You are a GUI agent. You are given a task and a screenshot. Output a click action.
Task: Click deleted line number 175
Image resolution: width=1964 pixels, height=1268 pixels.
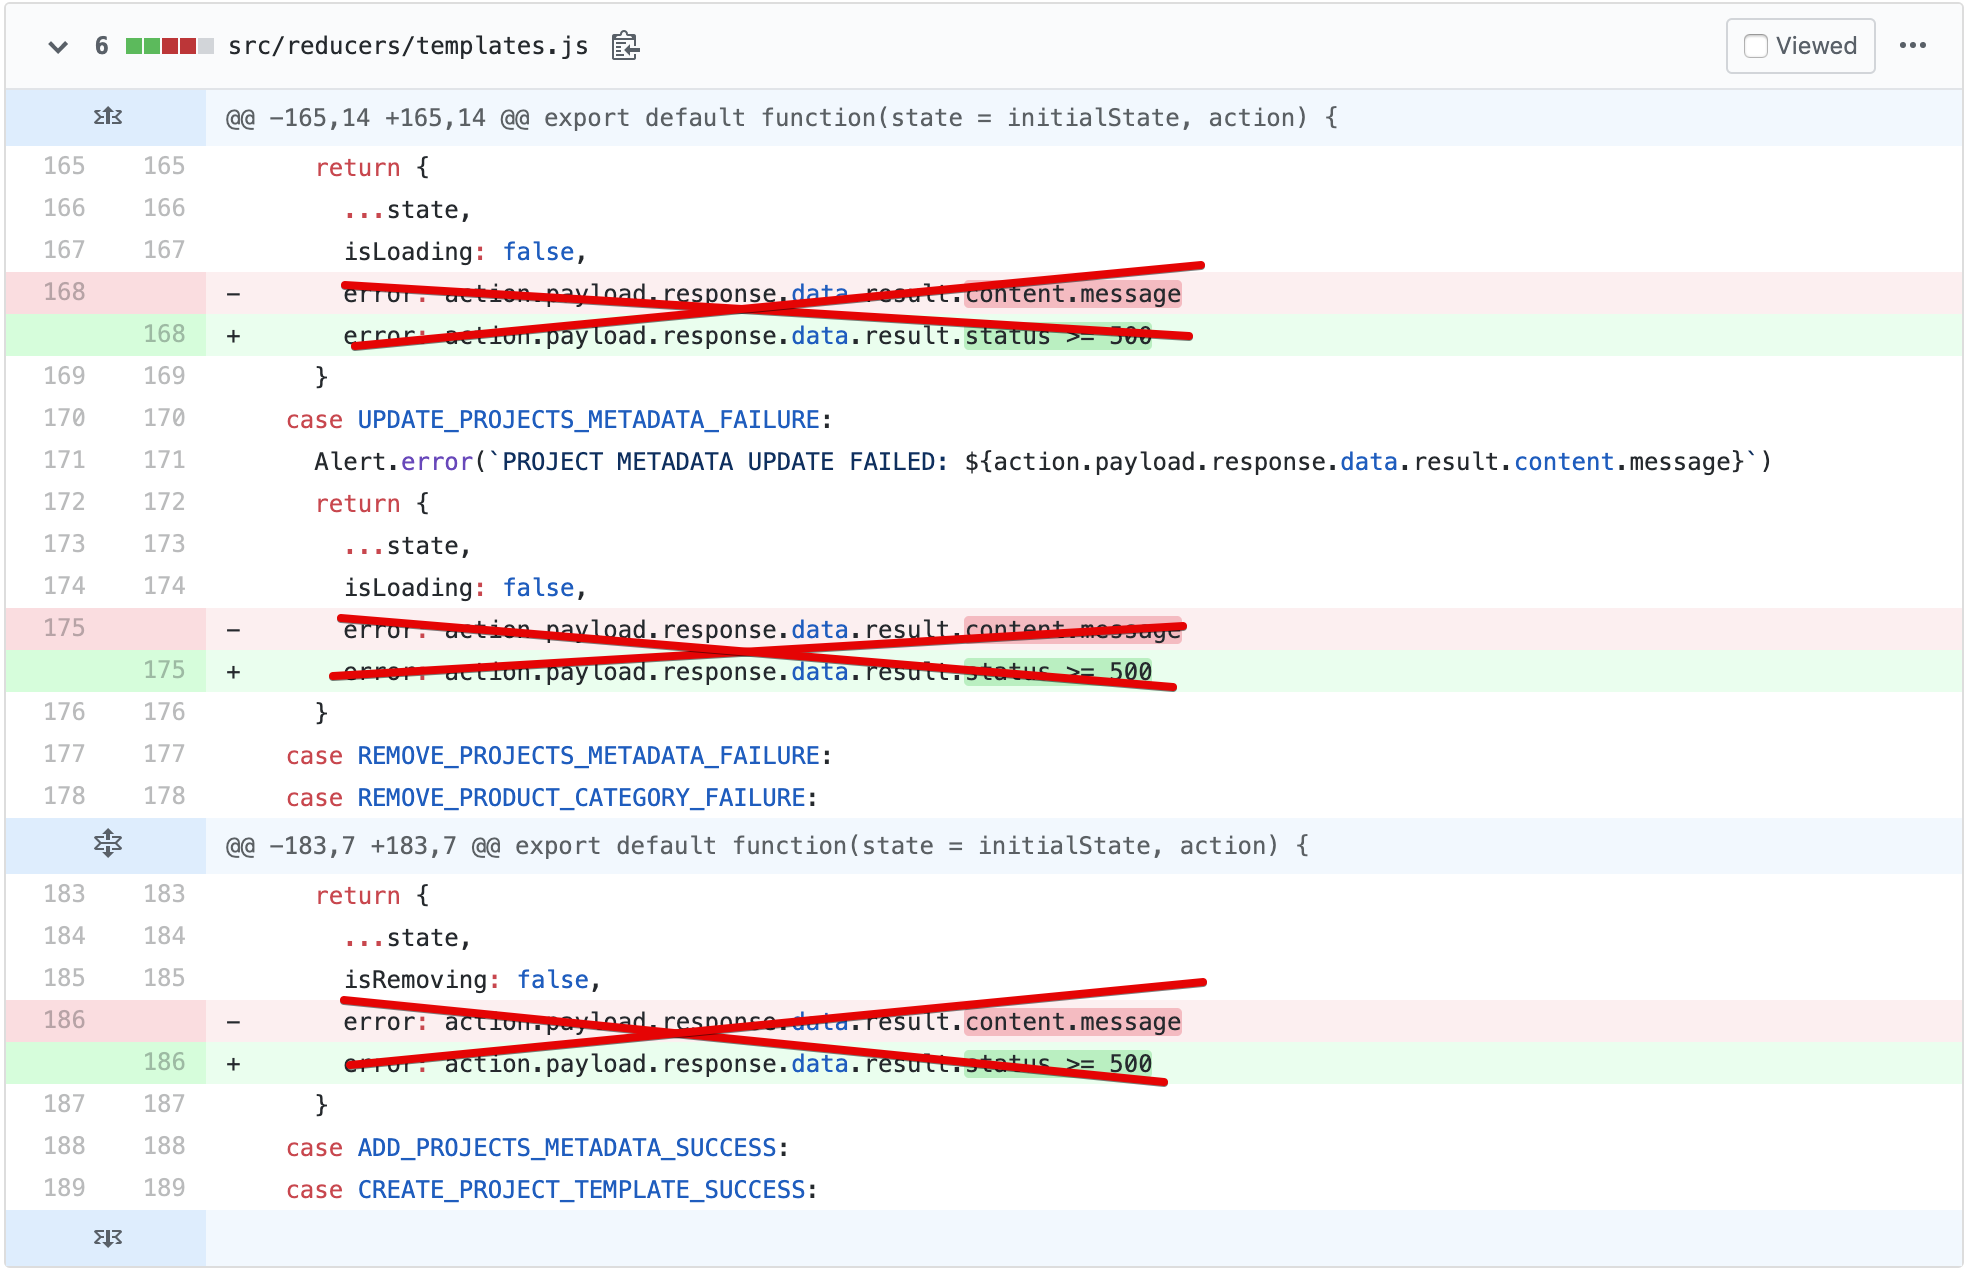tap(64, 628)
